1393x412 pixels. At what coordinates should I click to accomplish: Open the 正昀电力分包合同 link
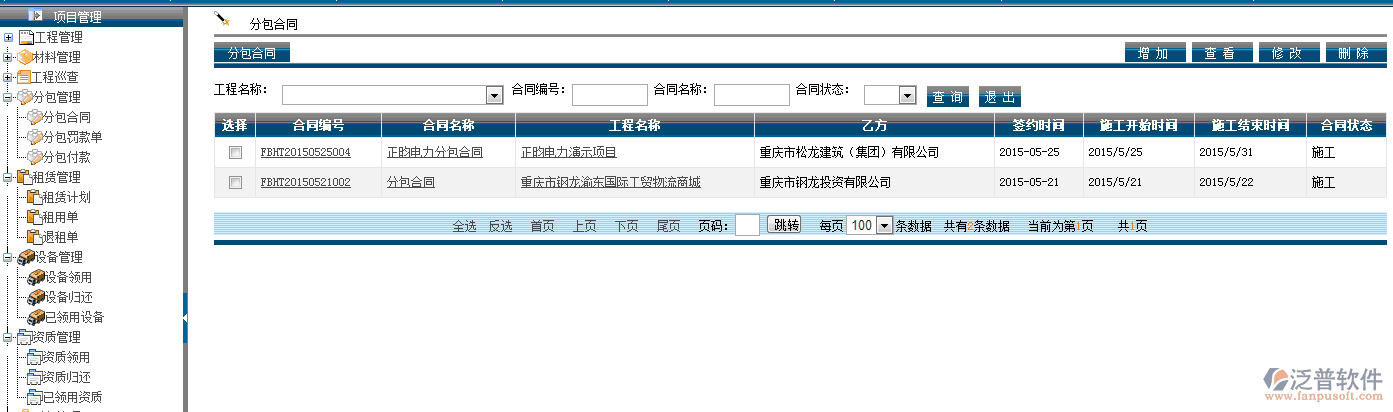(434, 153)
